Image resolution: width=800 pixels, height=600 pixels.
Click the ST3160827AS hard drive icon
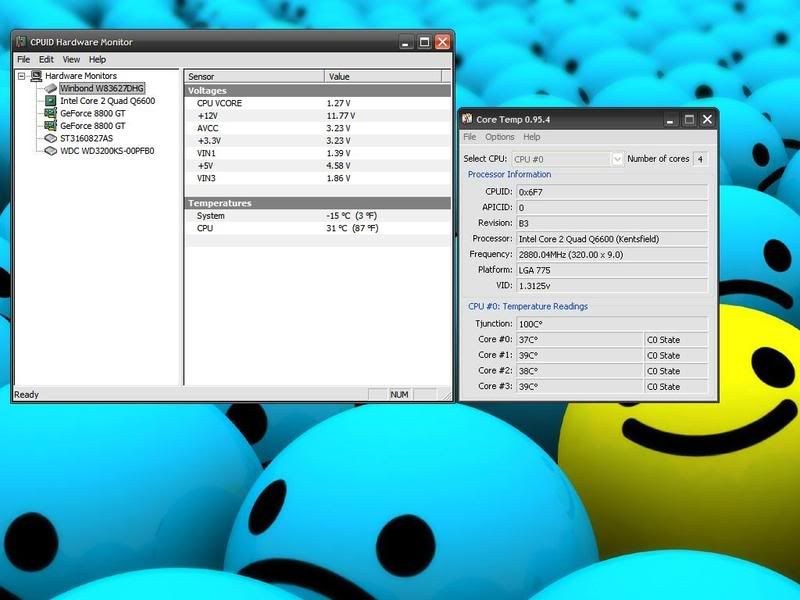tap(51, 139)
